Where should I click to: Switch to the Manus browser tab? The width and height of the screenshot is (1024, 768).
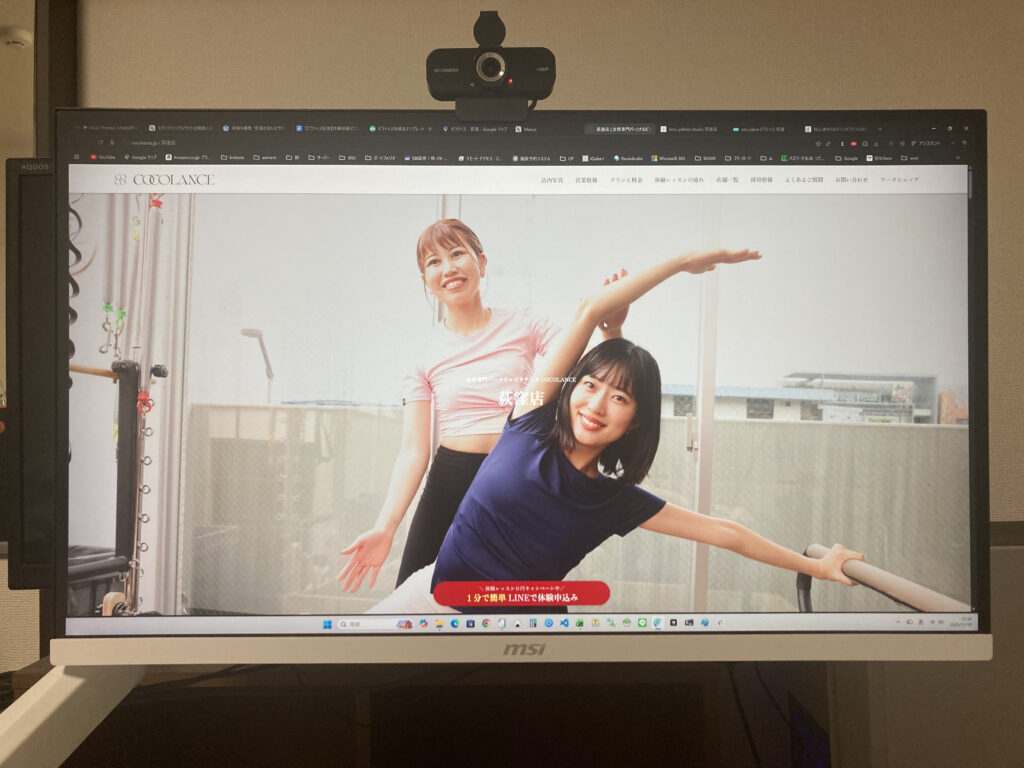coord(530,129)
